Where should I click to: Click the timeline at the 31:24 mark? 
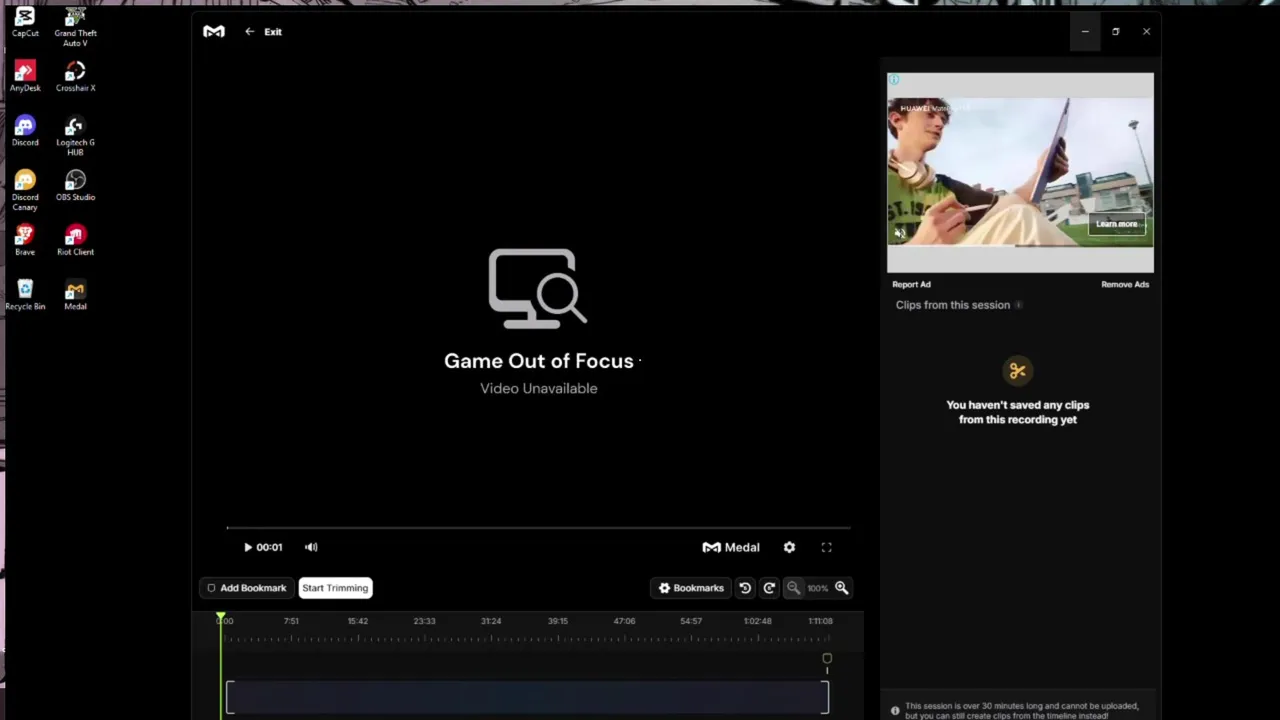tap(491, 621)
